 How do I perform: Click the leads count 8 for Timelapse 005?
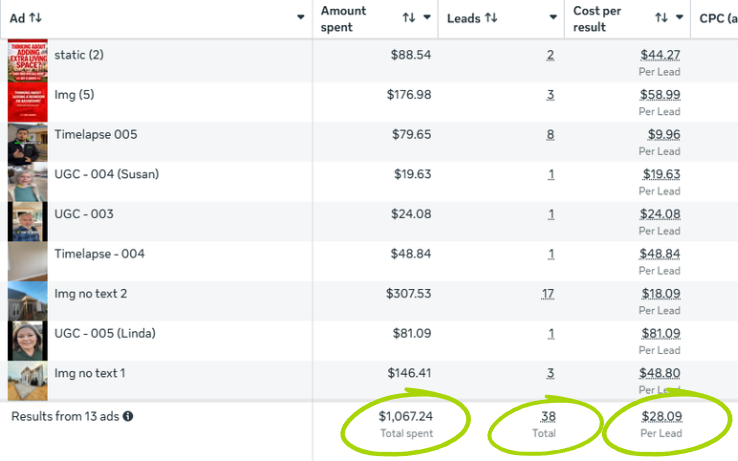click(550, 135)
